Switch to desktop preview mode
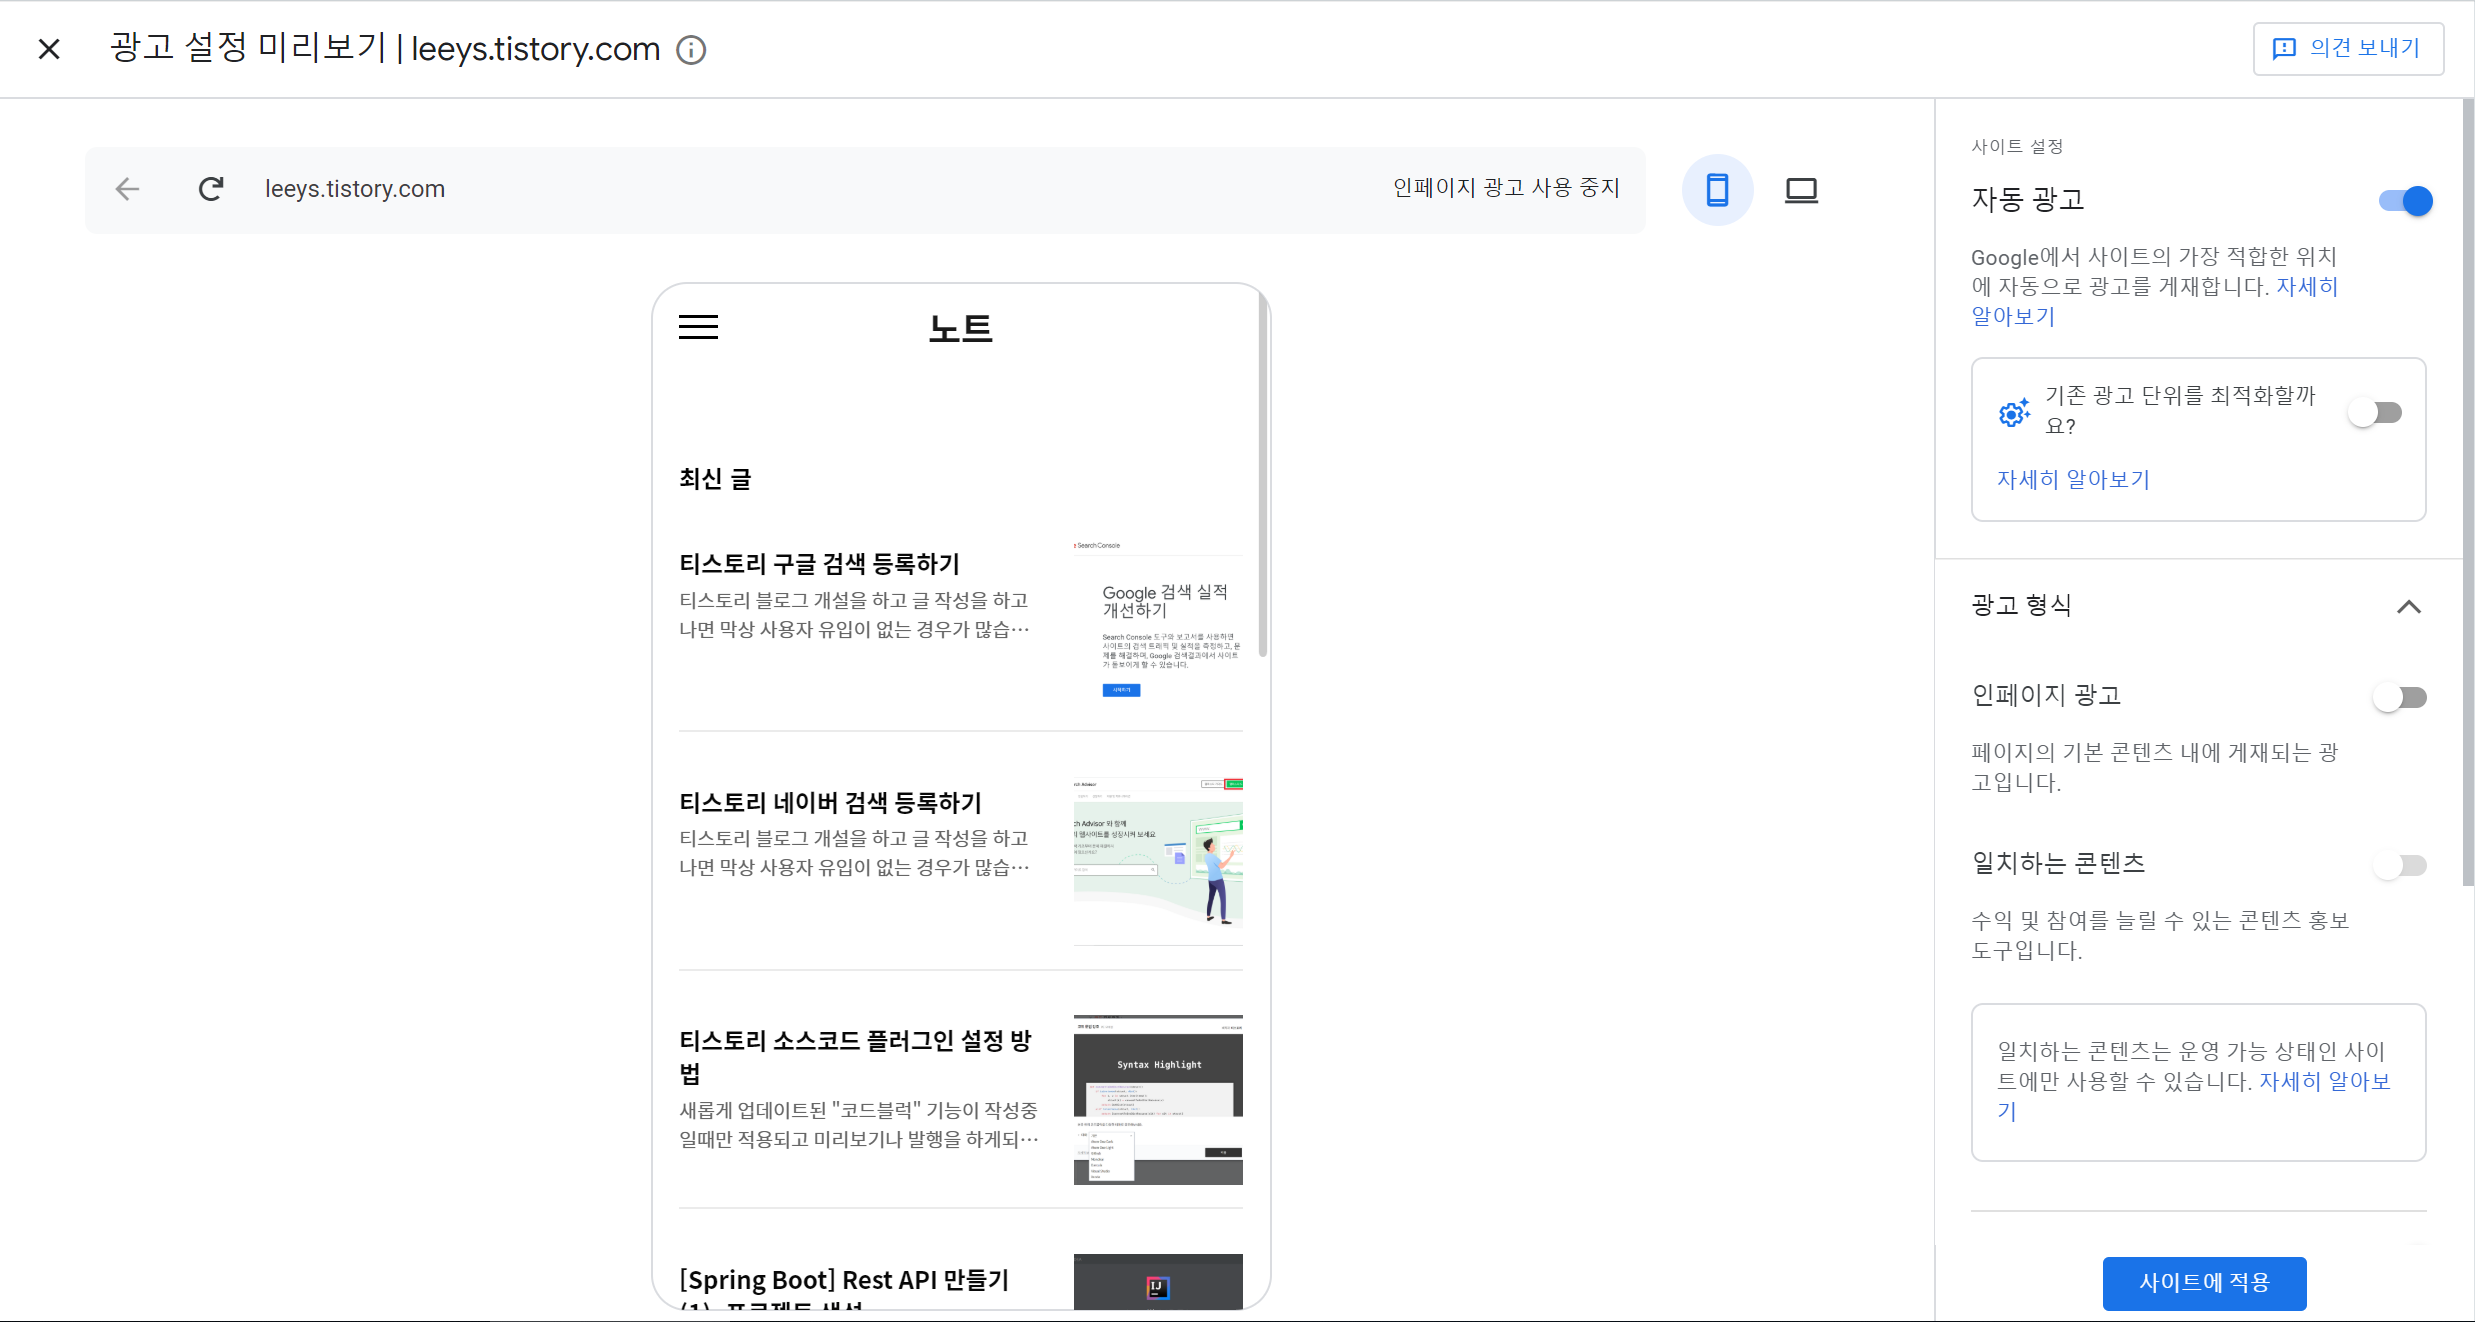Image resolution: width=2475 pixels, height=1322 pixels. pyautogui.click(x=1801, y=190)
